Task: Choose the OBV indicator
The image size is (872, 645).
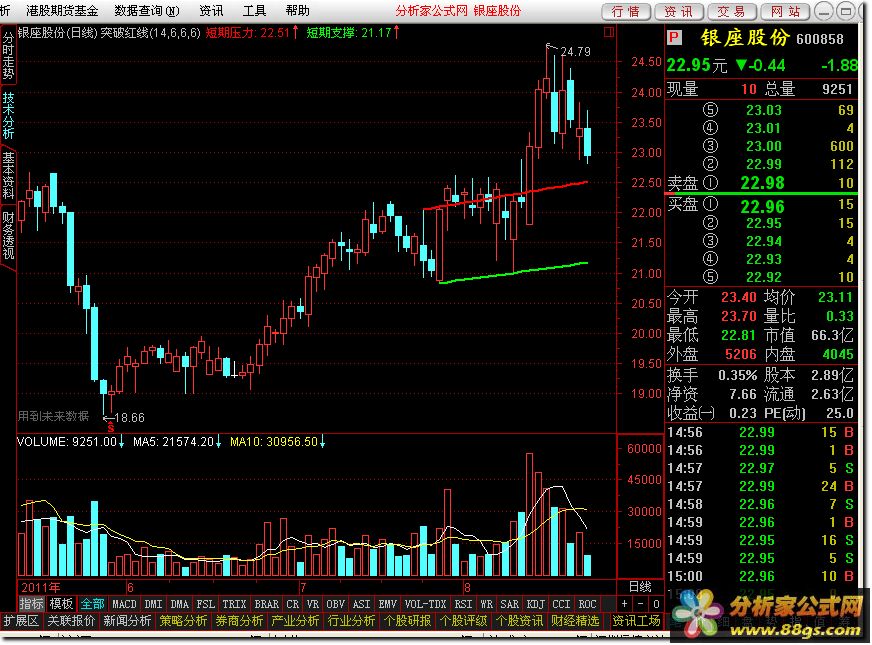Action: (335, 604)
